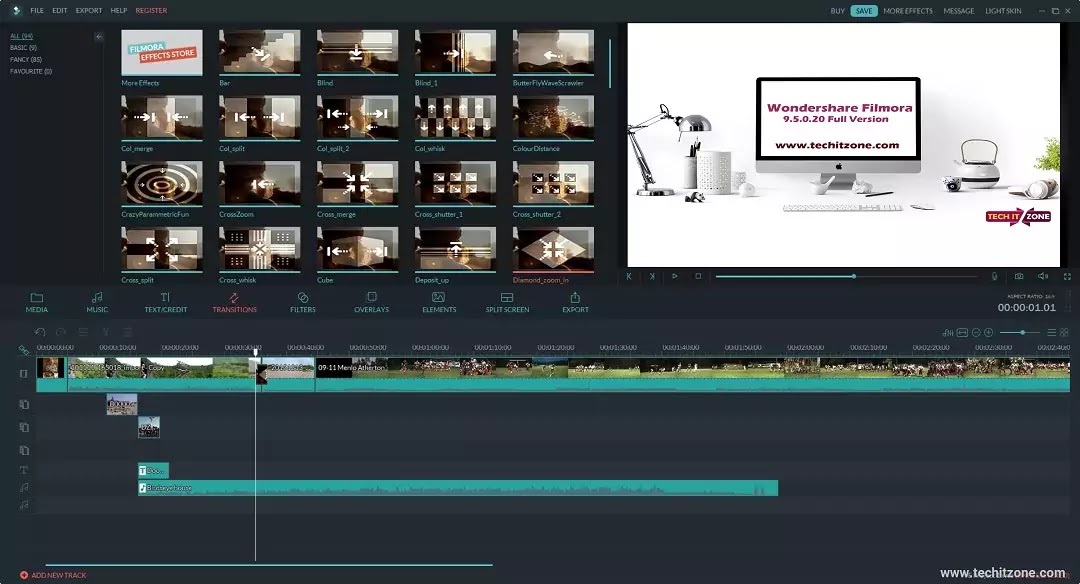Viewport: 1080px width, 584px height.
Task: Switch to Light Skin theme
Action: point(1003,11)
